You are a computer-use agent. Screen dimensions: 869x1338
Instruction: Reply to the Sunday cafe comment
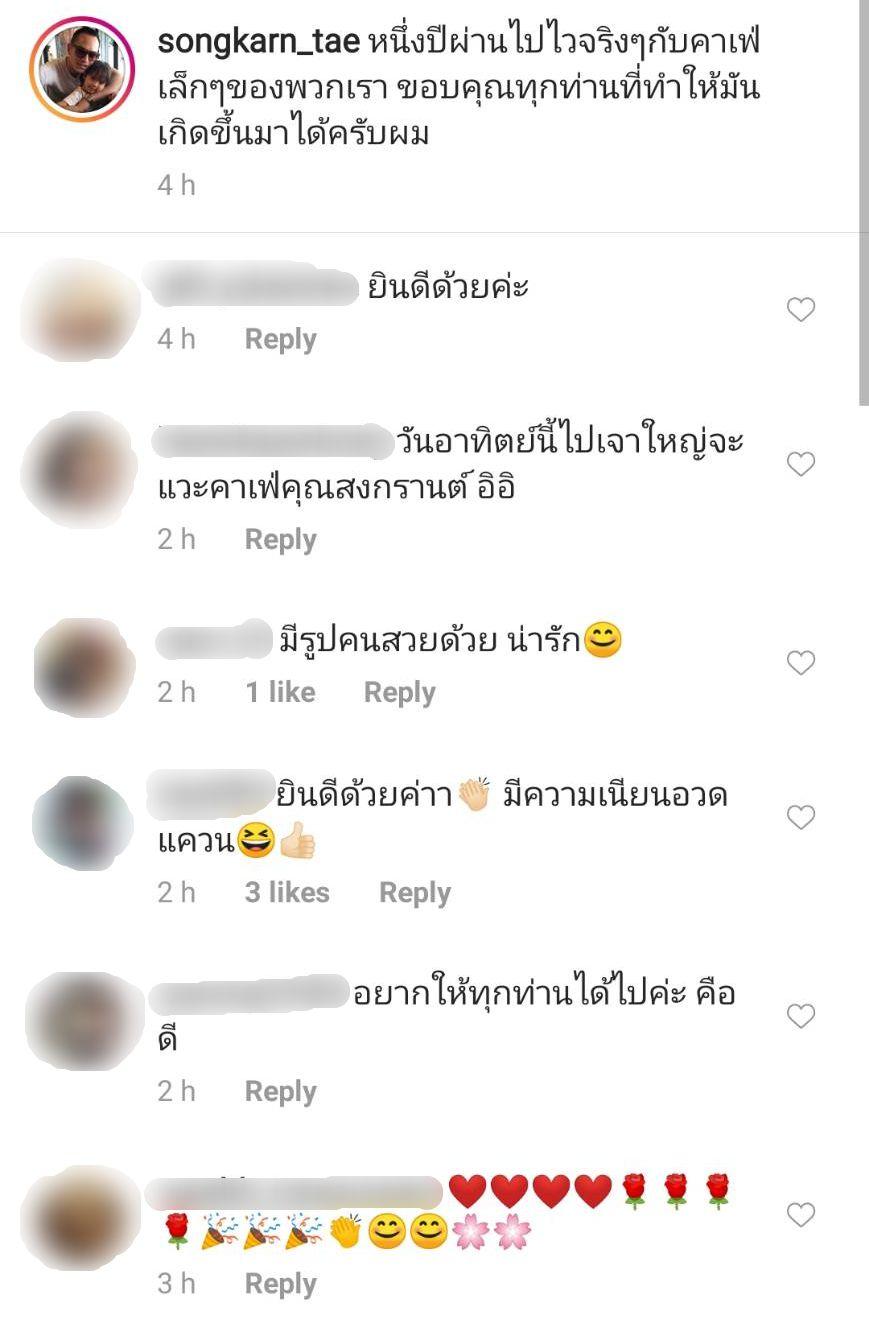(281, 539)
